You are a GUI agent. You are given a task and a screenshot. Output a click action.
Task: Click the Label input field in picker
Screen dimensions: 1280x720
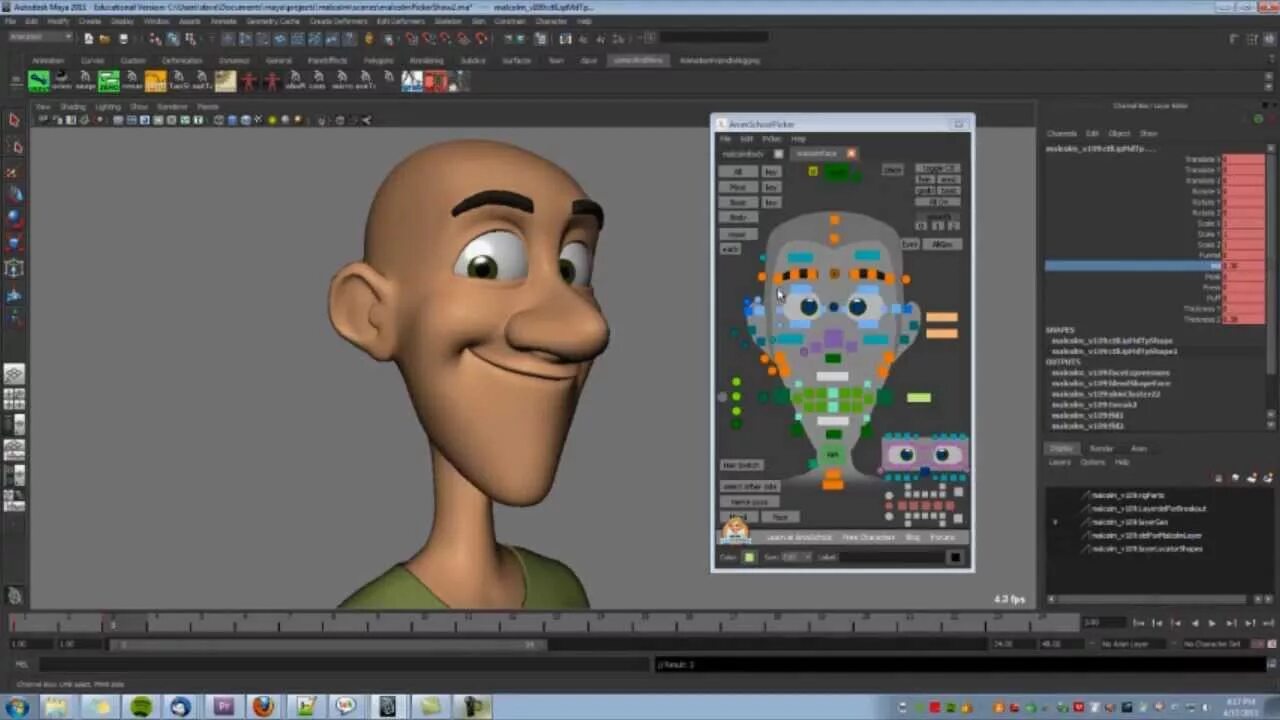[x=893, y=557]
